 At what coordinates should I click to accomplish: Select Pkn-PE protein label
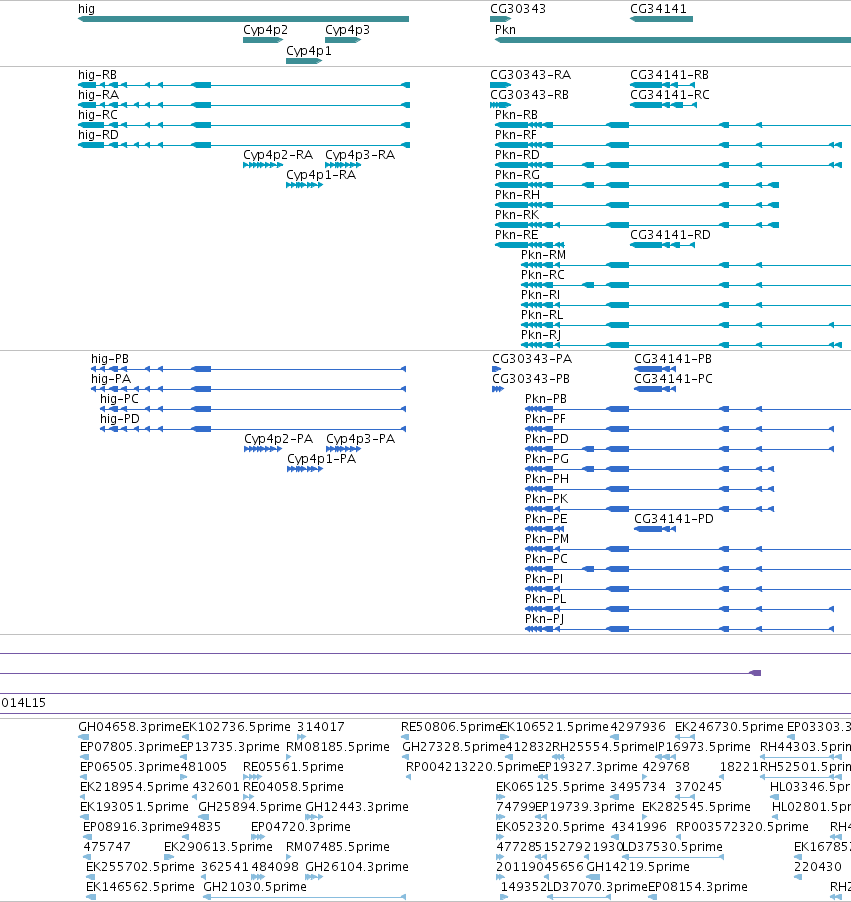(x=545, y=519)
